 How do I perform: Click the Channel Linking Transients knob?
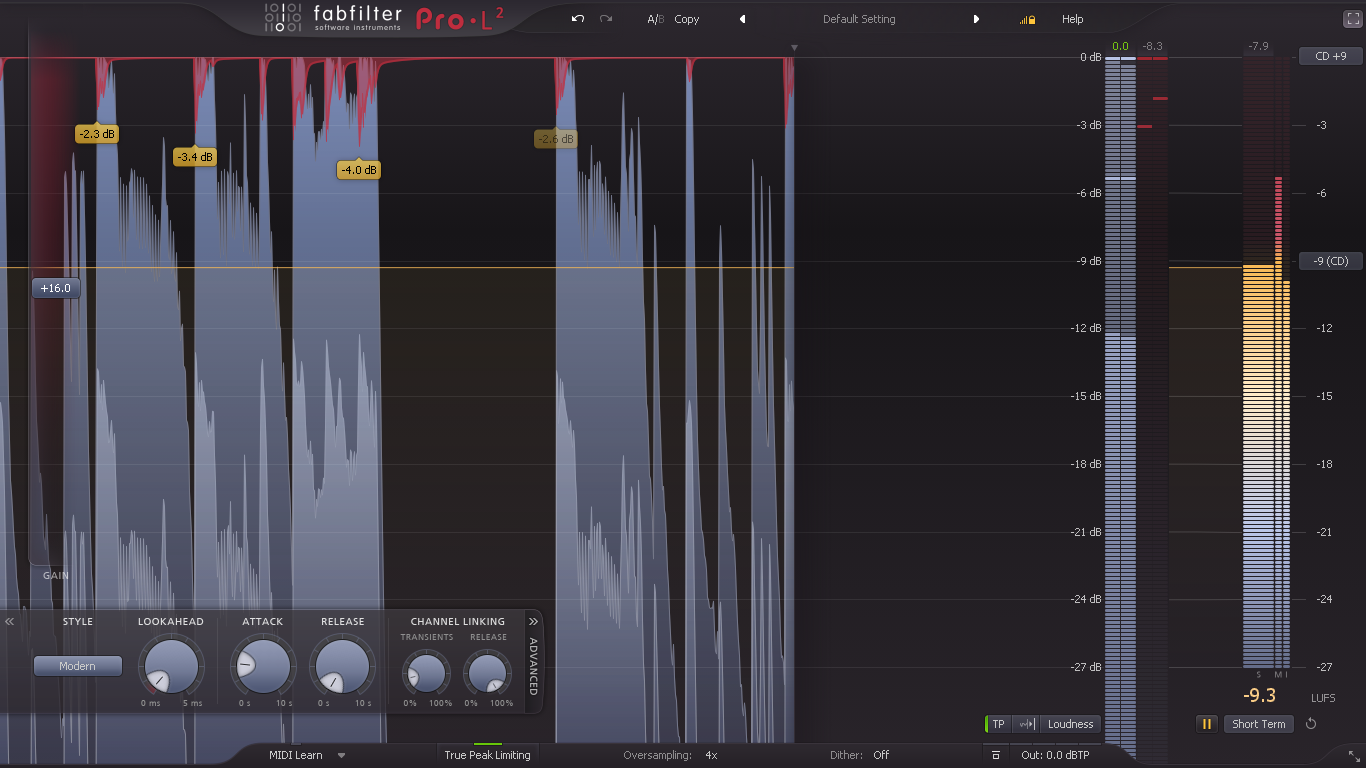pos(427,672)
